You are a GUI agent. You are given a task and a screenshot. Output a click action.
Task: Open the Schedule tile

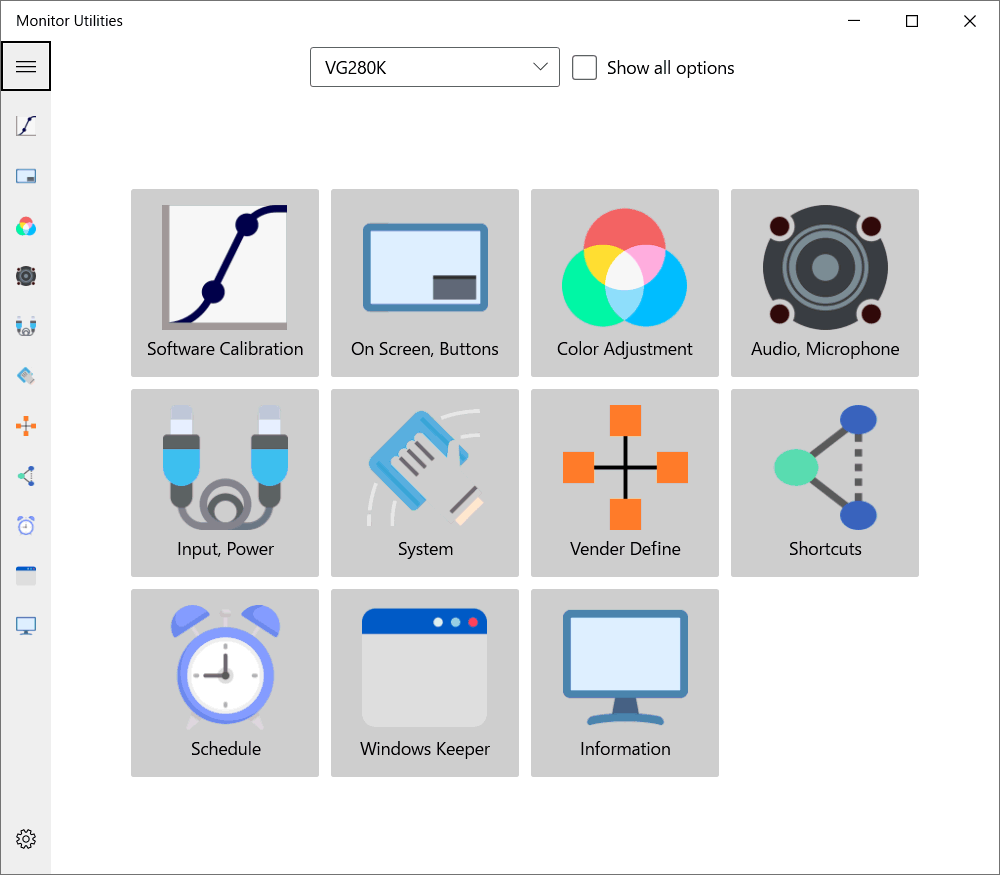pos(224,683)
